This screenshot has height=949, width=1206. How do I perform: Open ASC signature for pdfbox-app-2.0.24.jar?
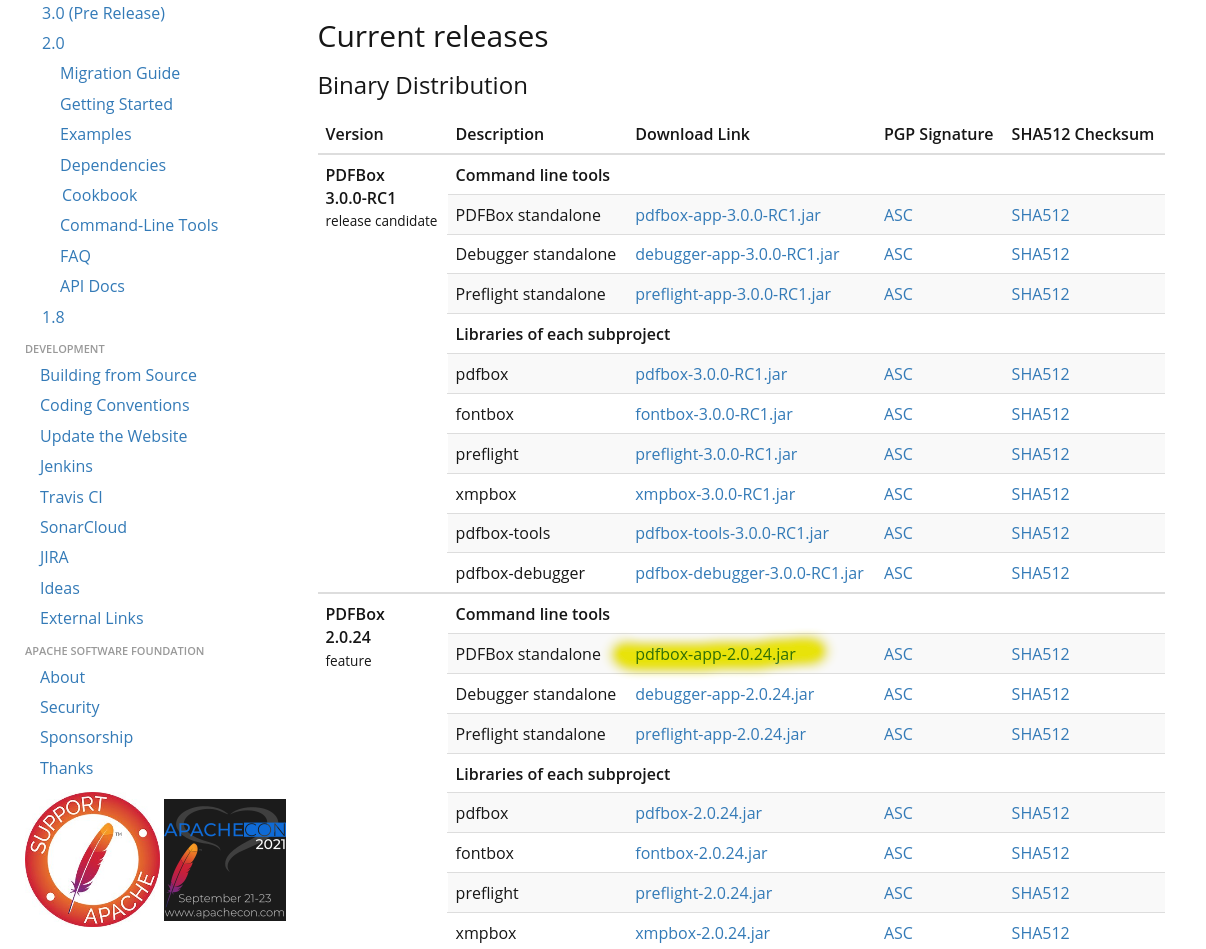click(x=898, y=654)
